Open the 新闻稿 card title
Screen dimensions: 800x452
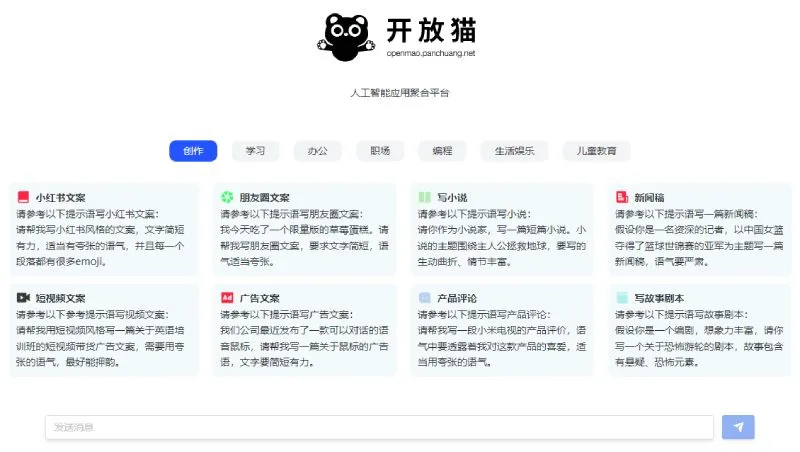tap(649, 197)
